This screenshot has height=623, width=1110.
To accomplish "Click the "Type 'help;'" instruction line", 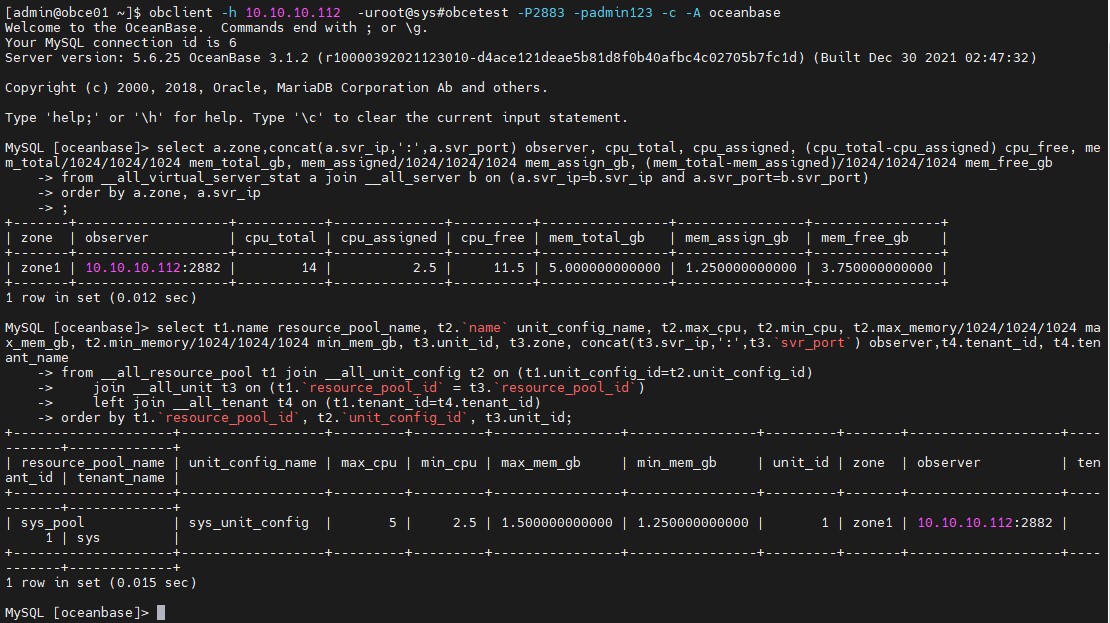I will tap(316, 118).
